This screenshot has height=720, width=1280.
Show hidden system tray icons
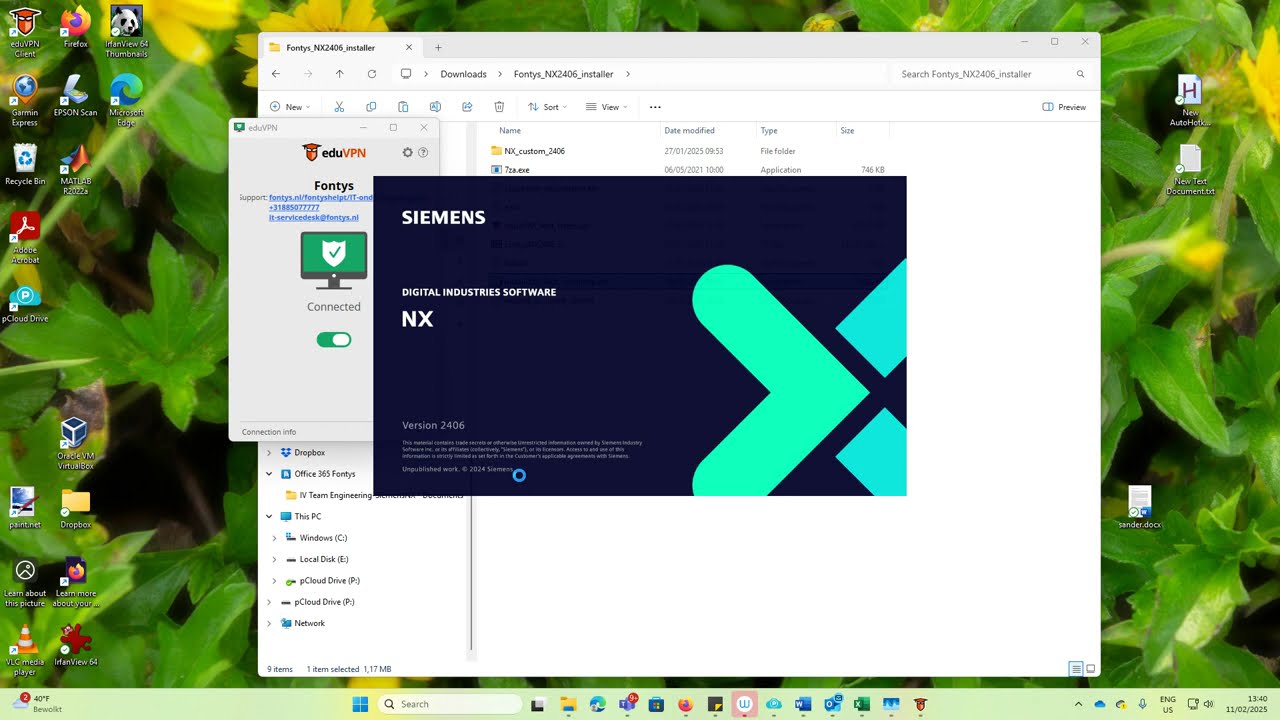1078,704
